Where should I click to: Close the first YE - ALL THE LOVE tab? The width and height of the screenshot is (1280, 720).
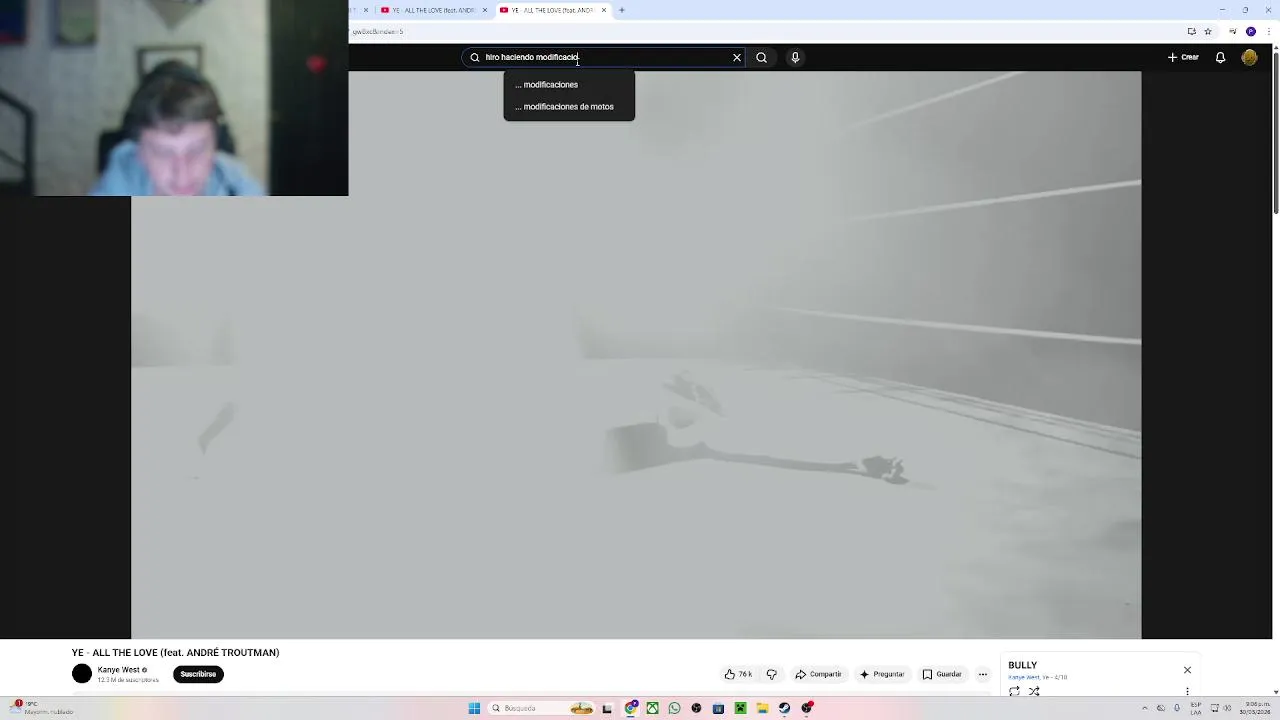point(486,10)
